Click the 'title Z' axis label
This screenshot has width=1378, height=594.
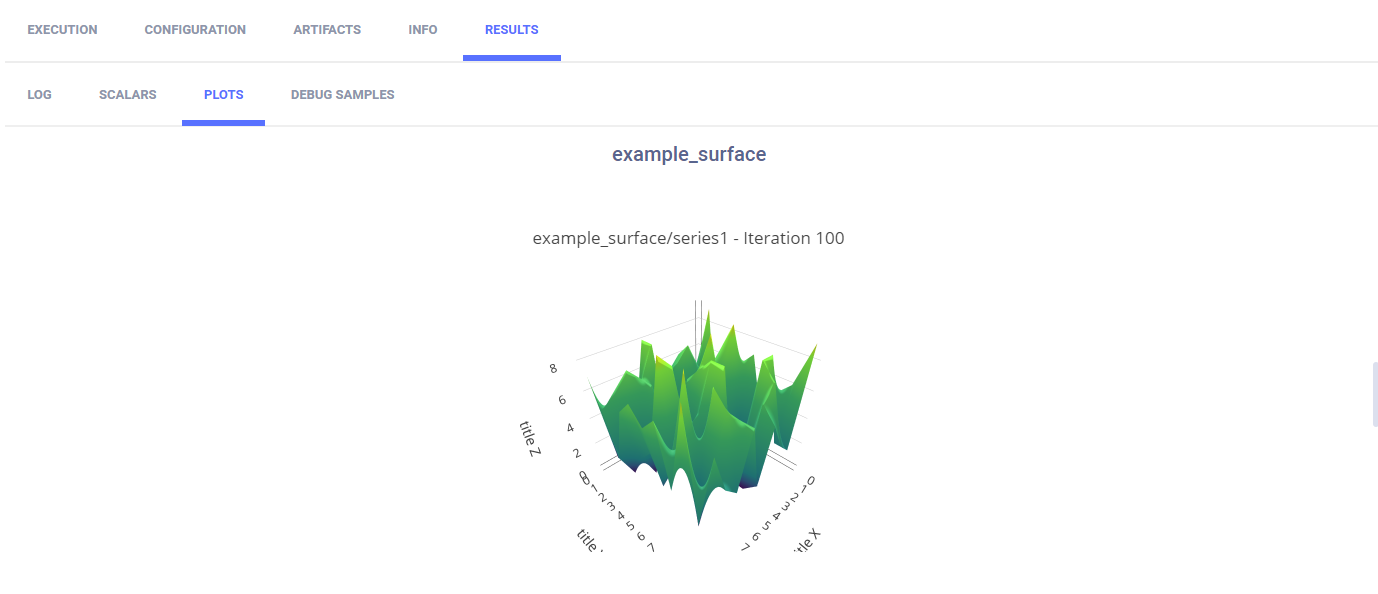(x=531, y=440)
